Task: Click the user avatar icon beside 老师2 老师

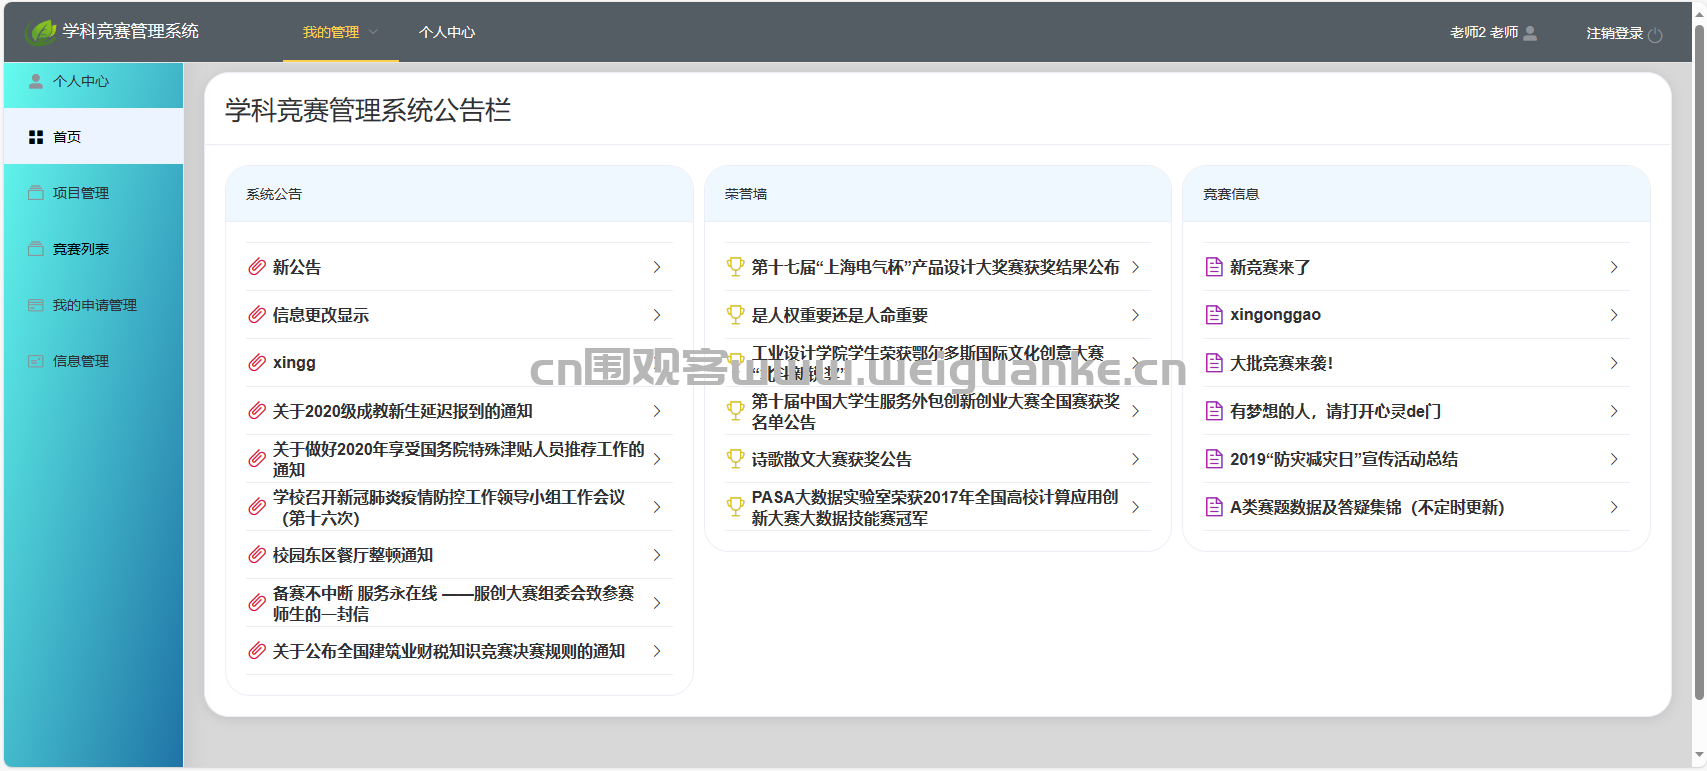Action: point(1530,33)
